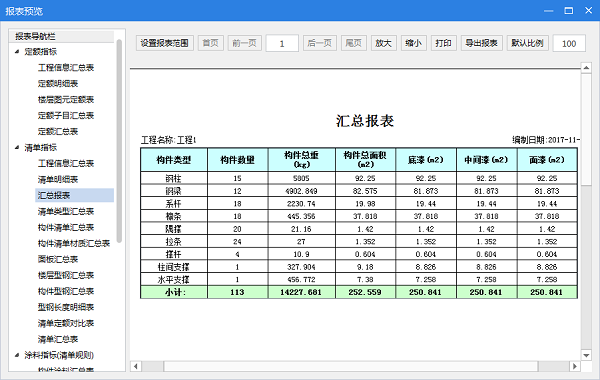Open 清单明细表 report
This screenshot has width=600, height=380.
click(x=58, y=179)
